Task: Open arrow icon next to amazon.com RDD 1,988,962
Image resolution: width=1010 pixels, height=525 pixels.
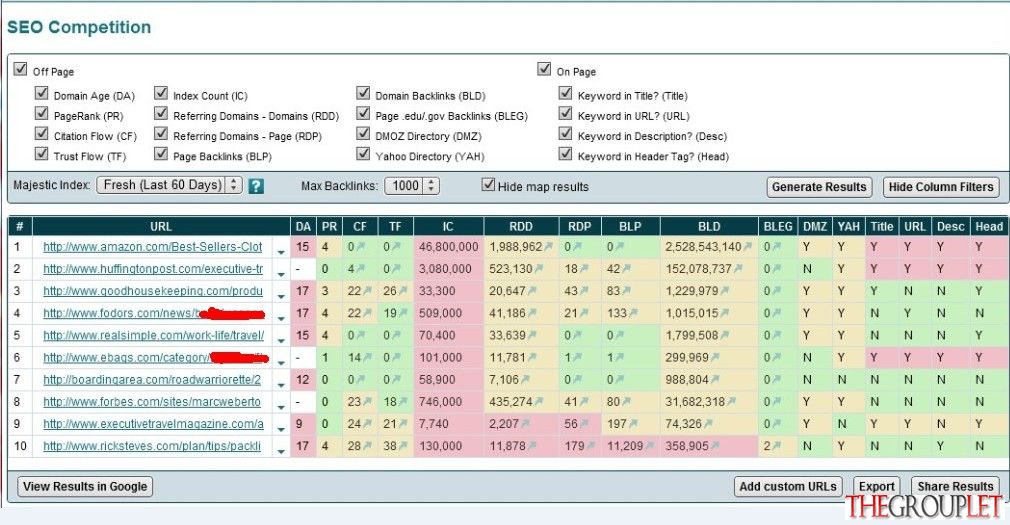Action: pos(548,246)
